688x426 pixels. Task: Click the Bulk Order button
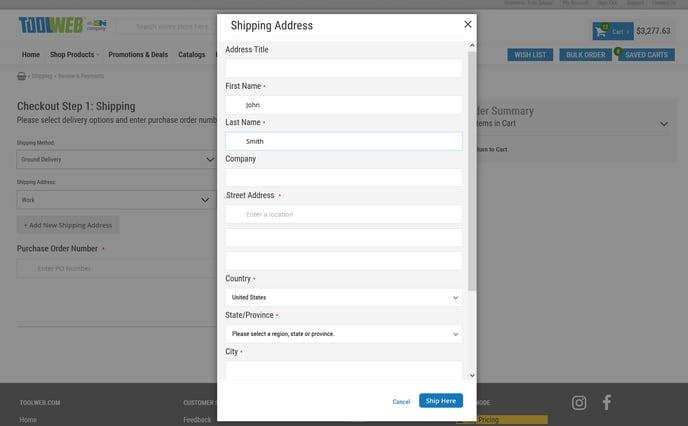click(x=585, y=55)
